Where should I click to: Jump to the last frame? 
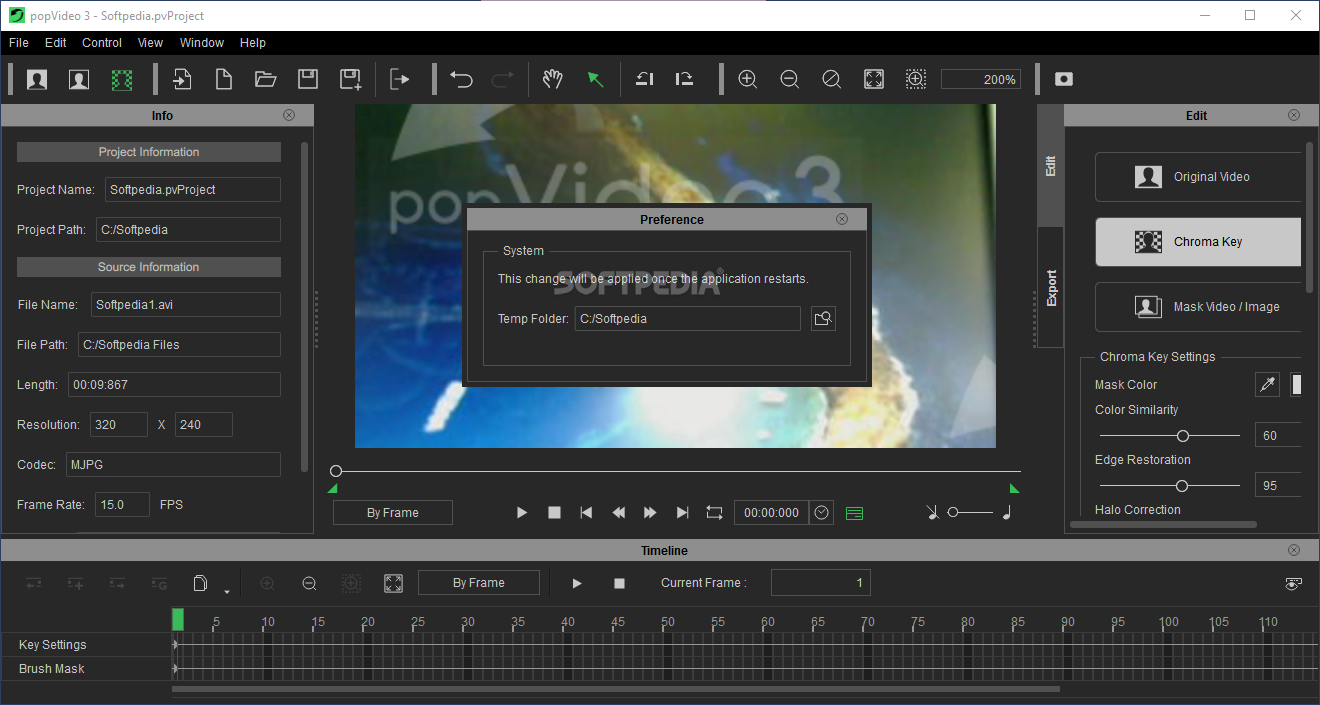click(682, 513)
